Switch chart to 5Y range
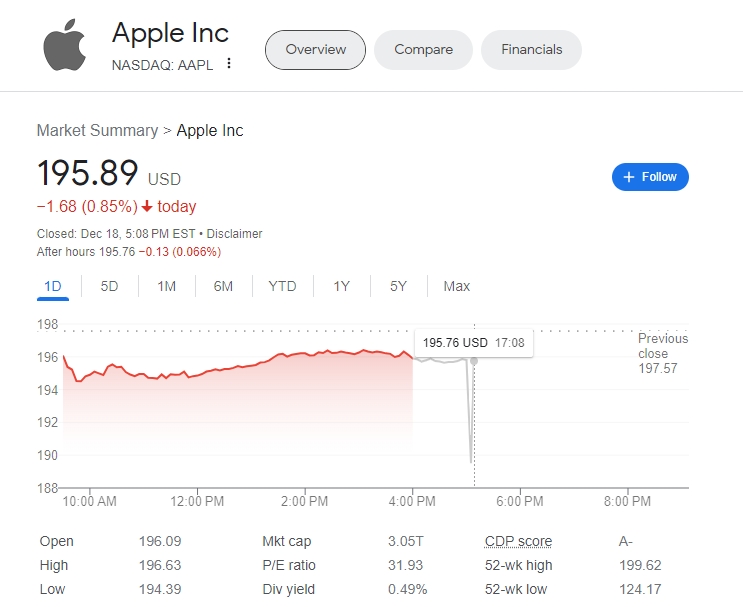The height and width of the screenshot is (607, 743). tap(398, 286)
